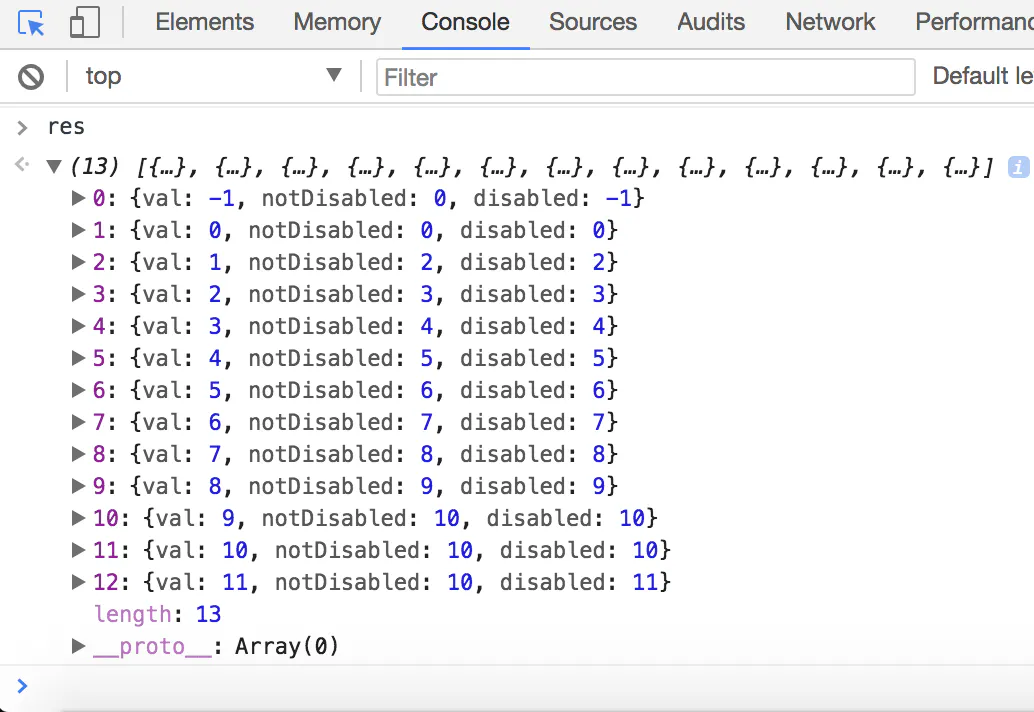Expand the __proto__ Array(0) entry
The image size is (1034, 712).
click(x=78, y=645)
